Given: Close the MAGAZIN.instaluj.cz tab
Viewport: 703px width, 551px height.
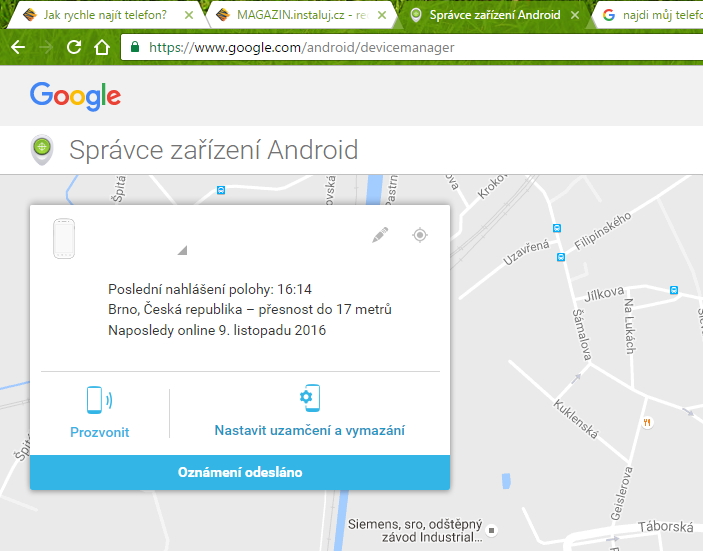Looking at the screenshot, I should click(382, 15).
